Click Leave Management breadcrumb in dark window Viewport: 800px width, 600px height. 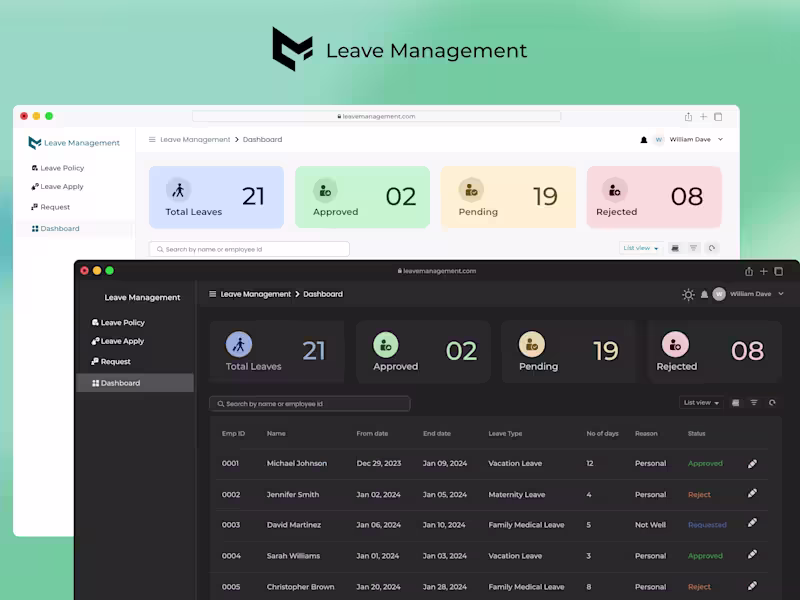[256, 294]
